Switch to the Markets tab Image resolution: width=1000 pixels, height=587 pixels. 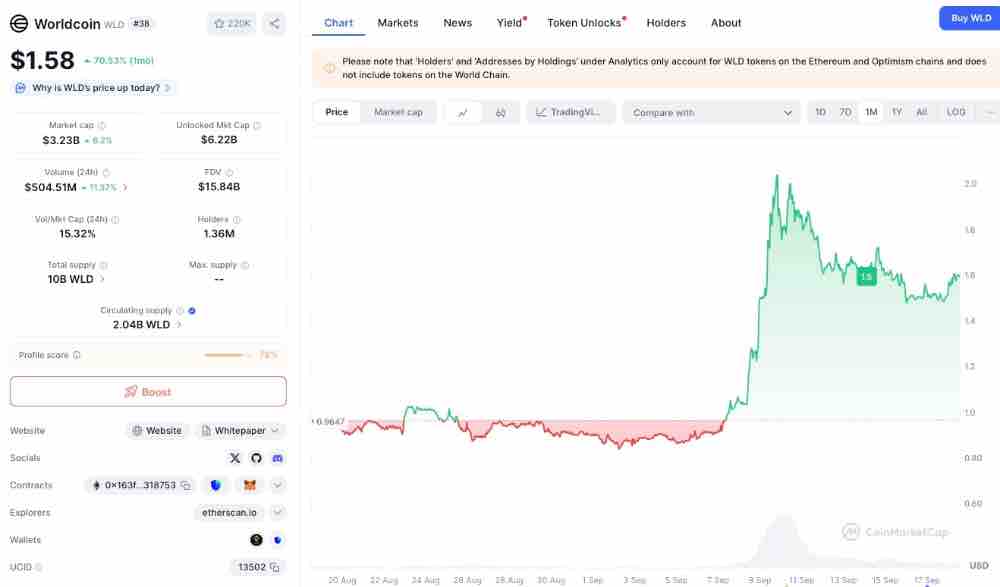(x=398, y=23)
